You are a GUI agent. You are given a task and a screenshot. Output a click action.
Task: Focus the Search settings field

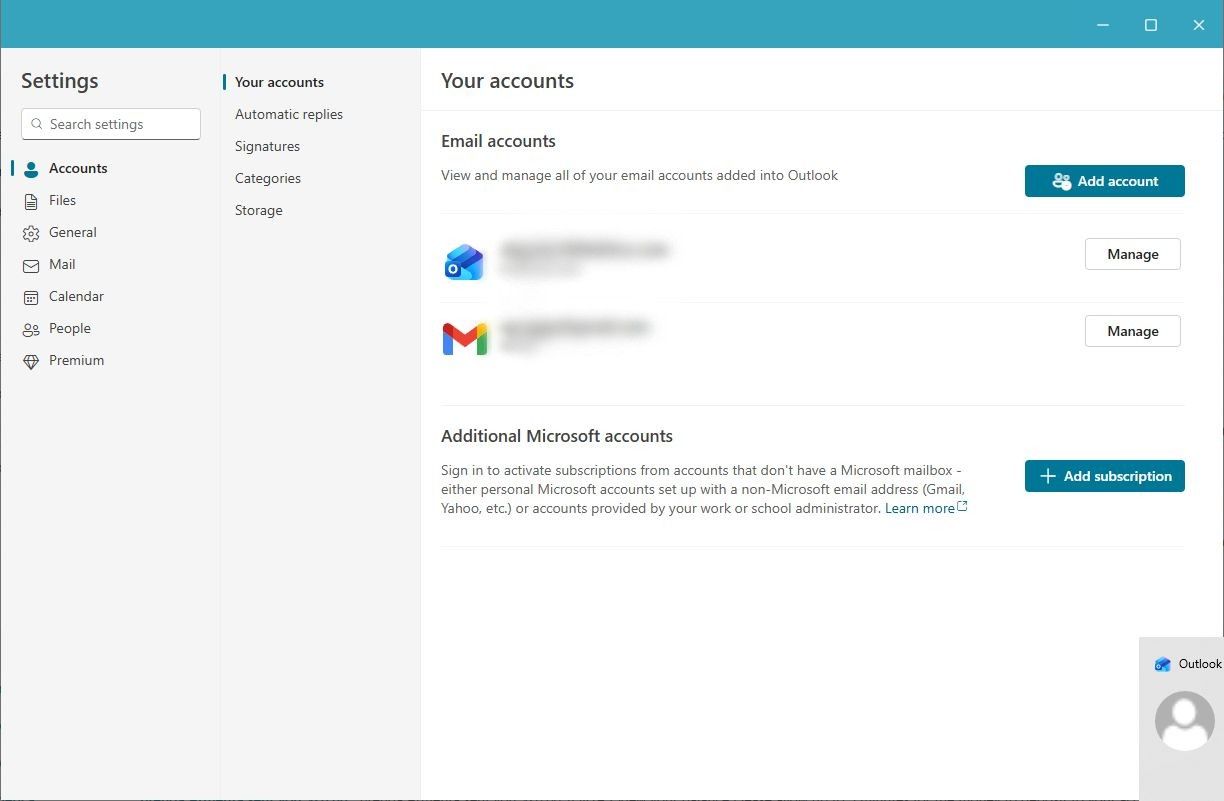tap(111, 124)
